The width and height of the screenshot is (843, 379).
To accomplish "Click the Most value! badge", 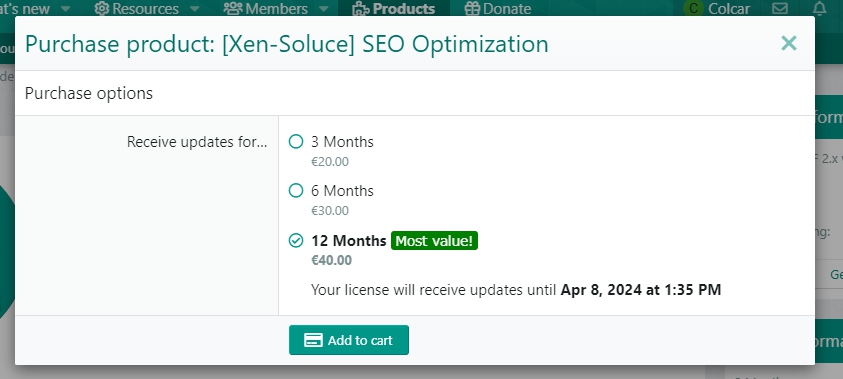I will [434, 241].
